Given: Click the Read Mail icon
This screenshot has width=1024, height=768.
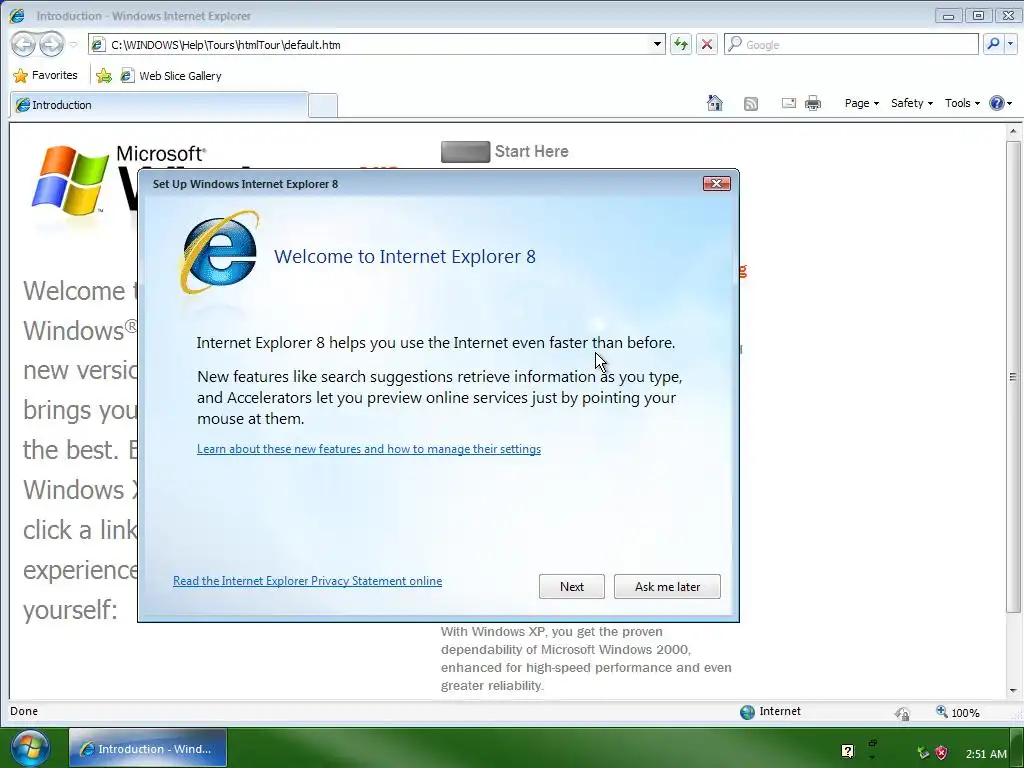Looking at the screenshot, I should 789,103.
